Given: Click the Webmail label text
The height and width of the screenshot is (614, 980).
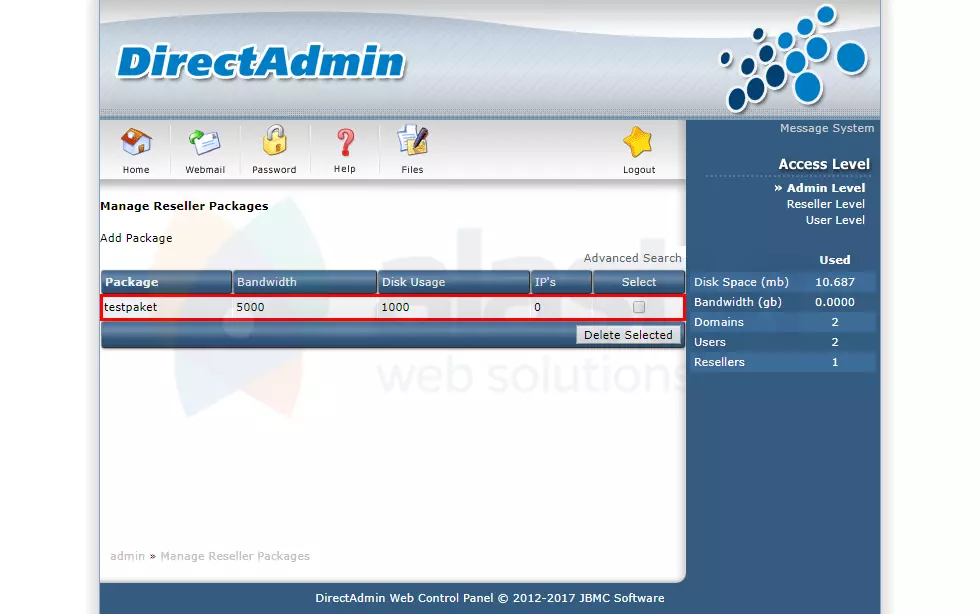Looking at the screenshot, I should tap(205, 169).
